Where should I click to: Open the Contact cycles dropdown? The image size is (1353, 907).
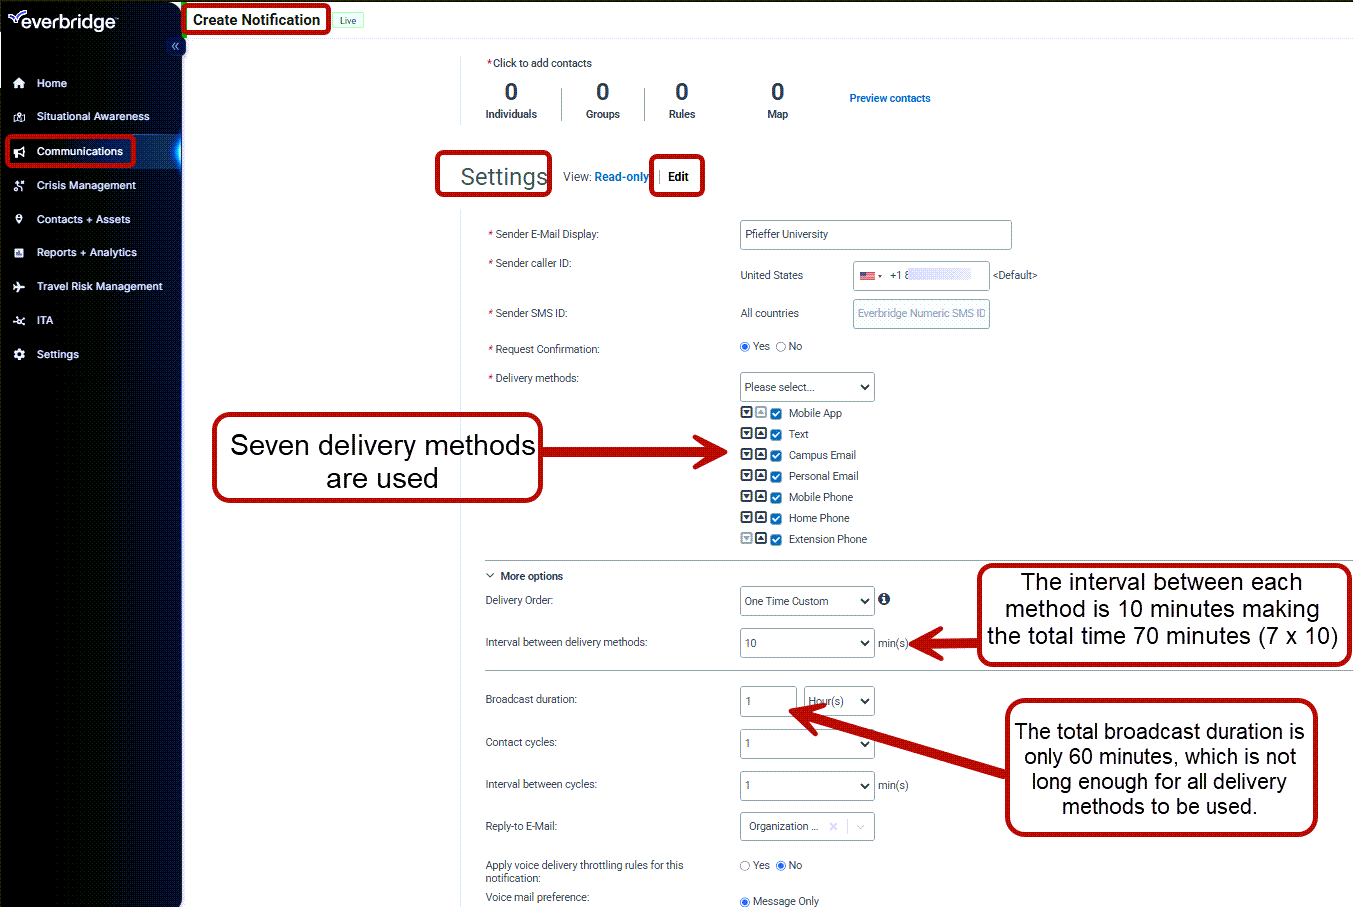[x=807, y=743]
